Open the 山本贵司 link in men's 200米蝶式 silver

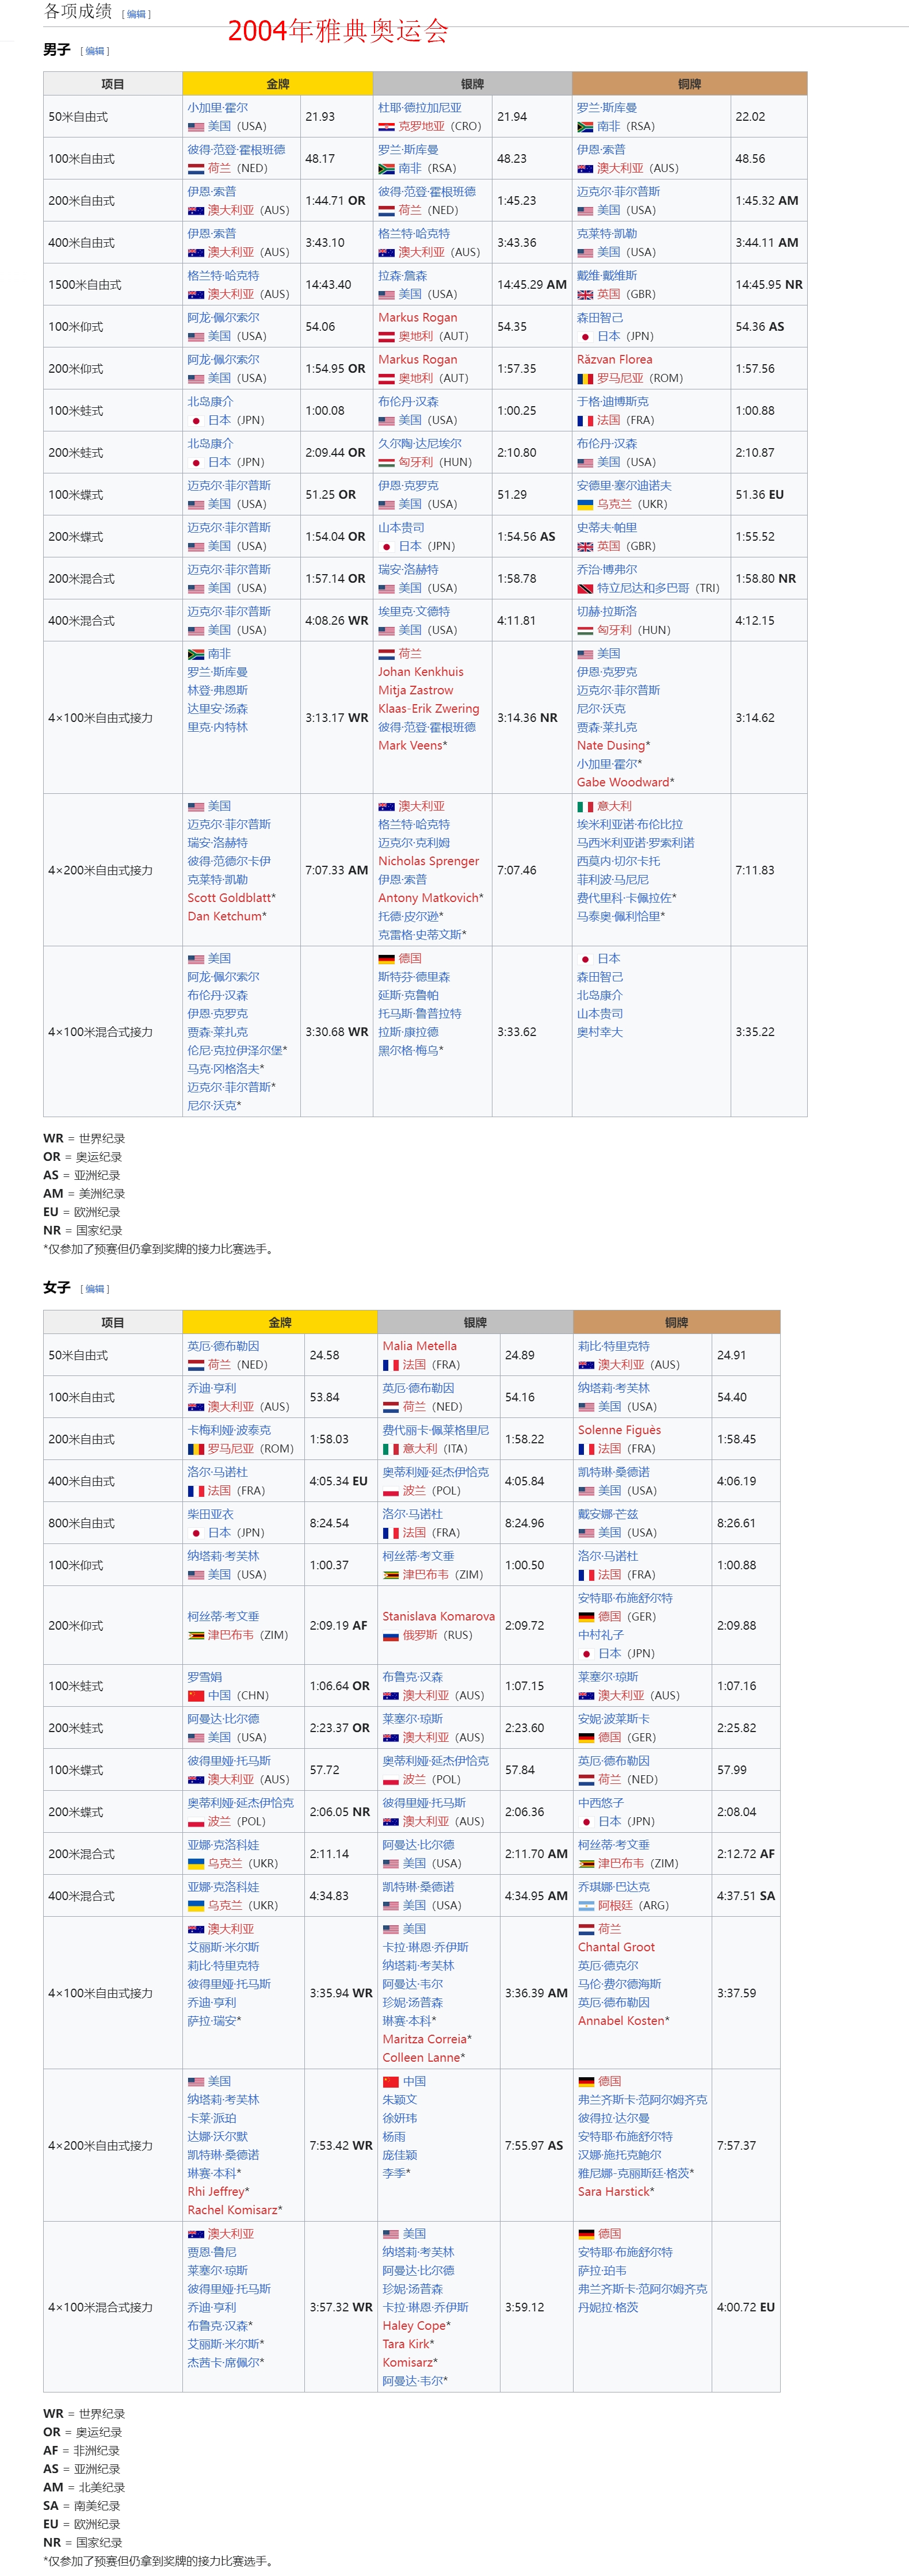[x=401, y=528]
